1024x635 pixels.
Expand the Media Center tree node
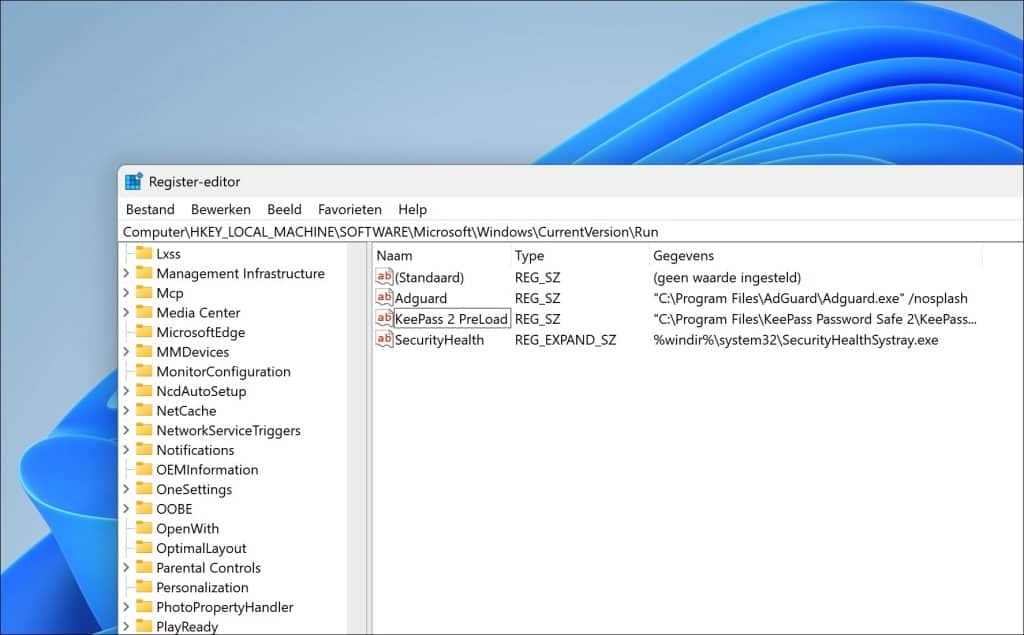click(x=124, y=312)
